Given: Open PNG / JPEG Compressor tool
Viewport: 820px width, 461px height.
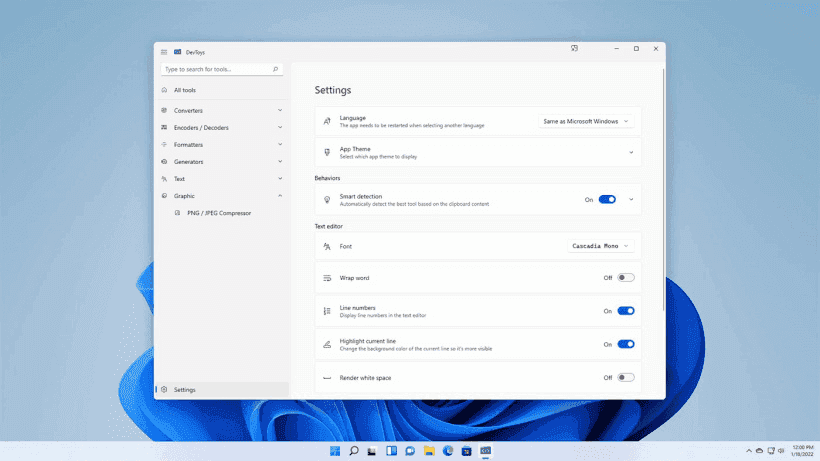Looking at the screenshot, I should [x=222, y=213].
